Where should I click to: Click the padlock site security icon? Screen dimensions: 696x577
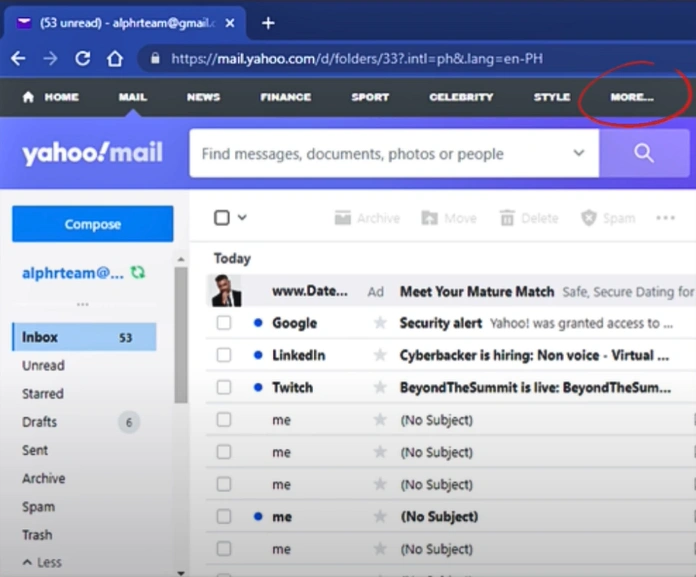tap(155, 58)
